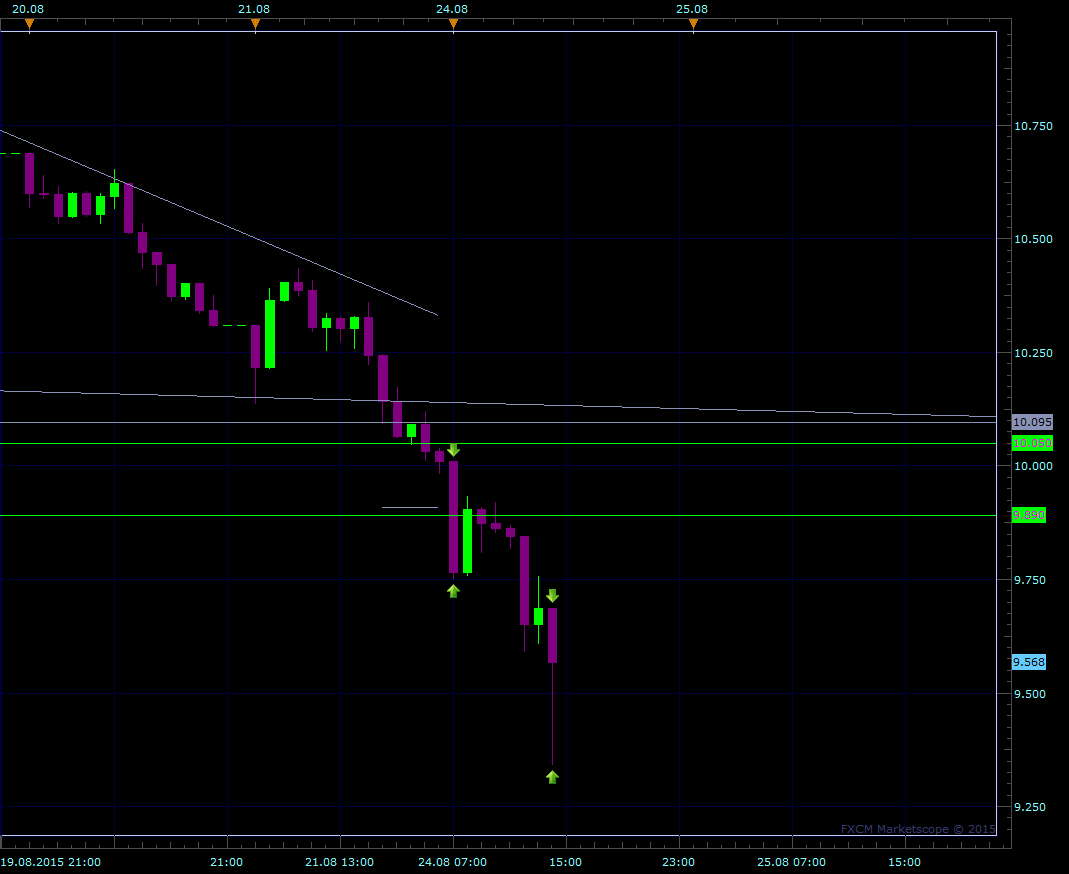The image size is (1069, 874).
Task: Click the 9.250 price axis label
Action: coord(1033,808)
